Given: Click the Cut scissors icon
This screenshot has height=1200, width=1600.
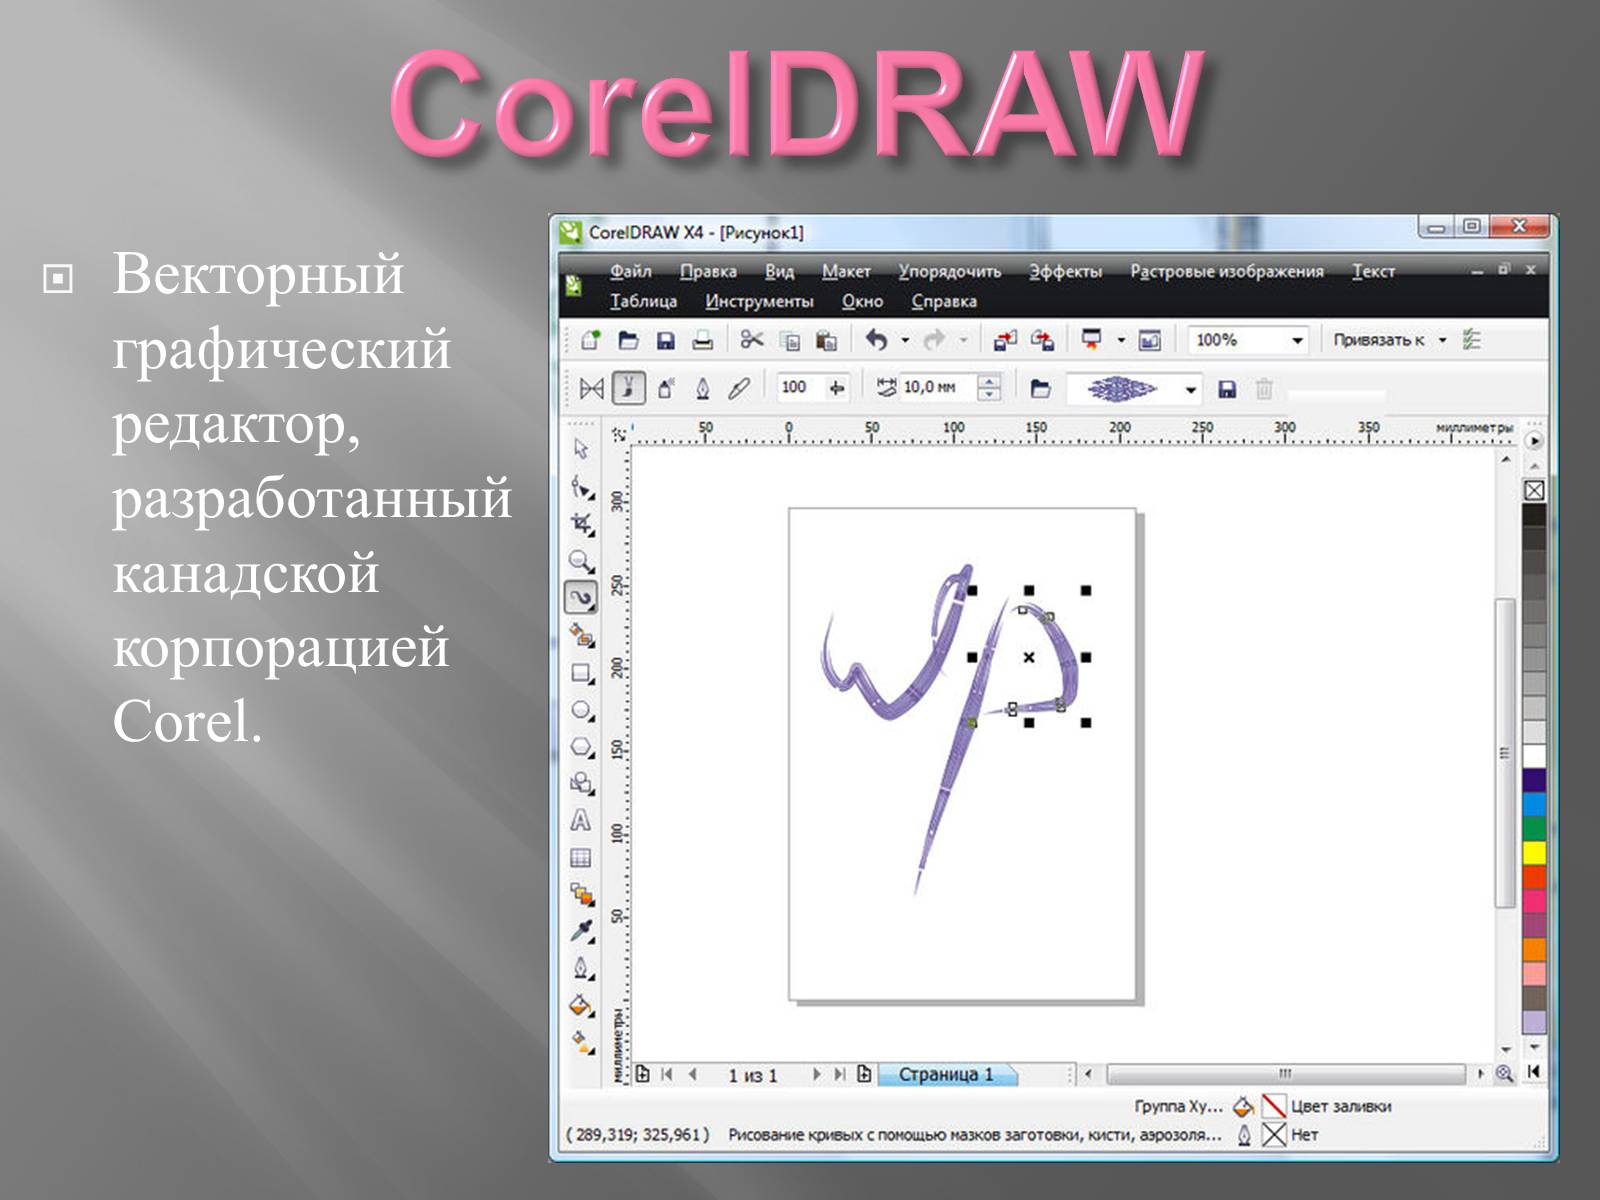Looking at the screenshot, I should point(751,340).
